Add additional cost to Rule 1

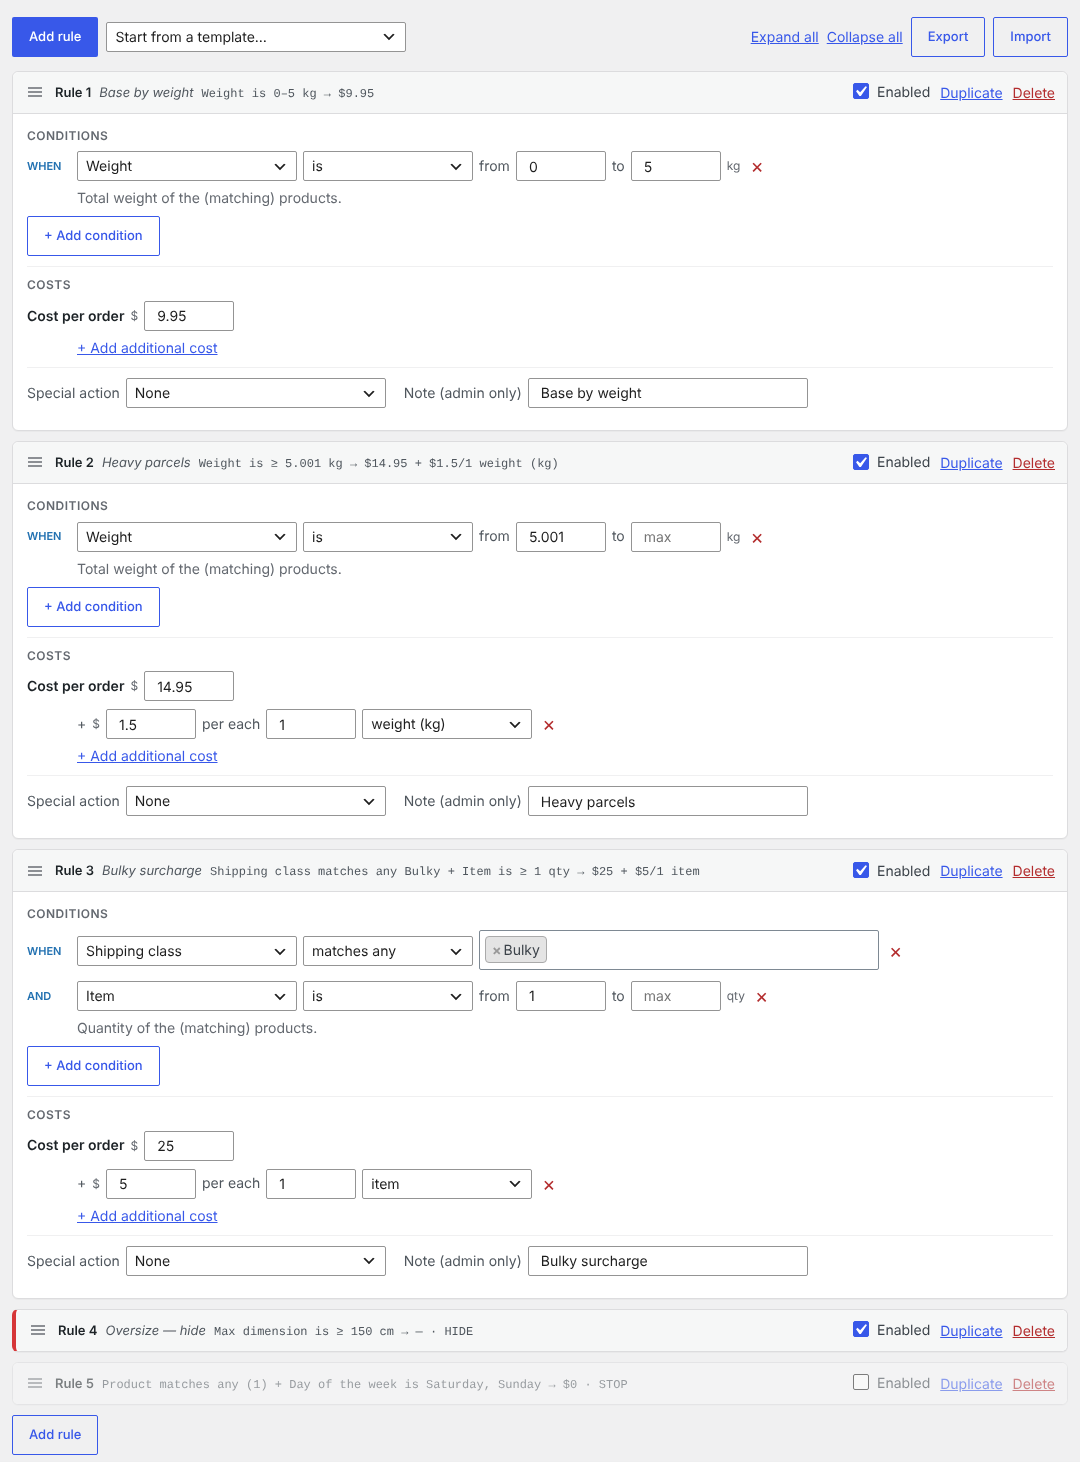tap(147, 348)
